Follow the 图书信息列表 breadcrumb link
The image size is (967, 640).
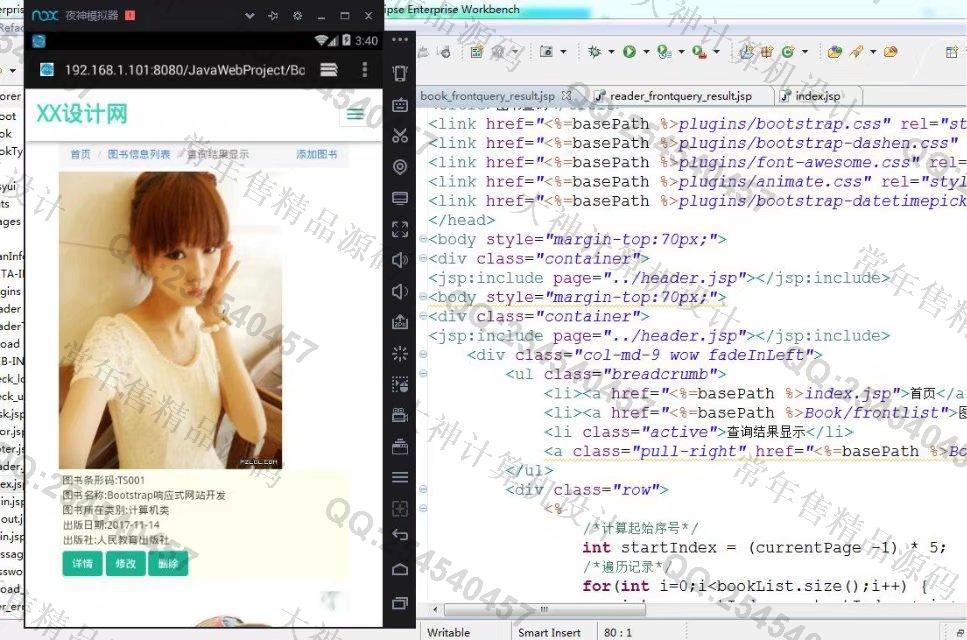click(x=139, y=154)
